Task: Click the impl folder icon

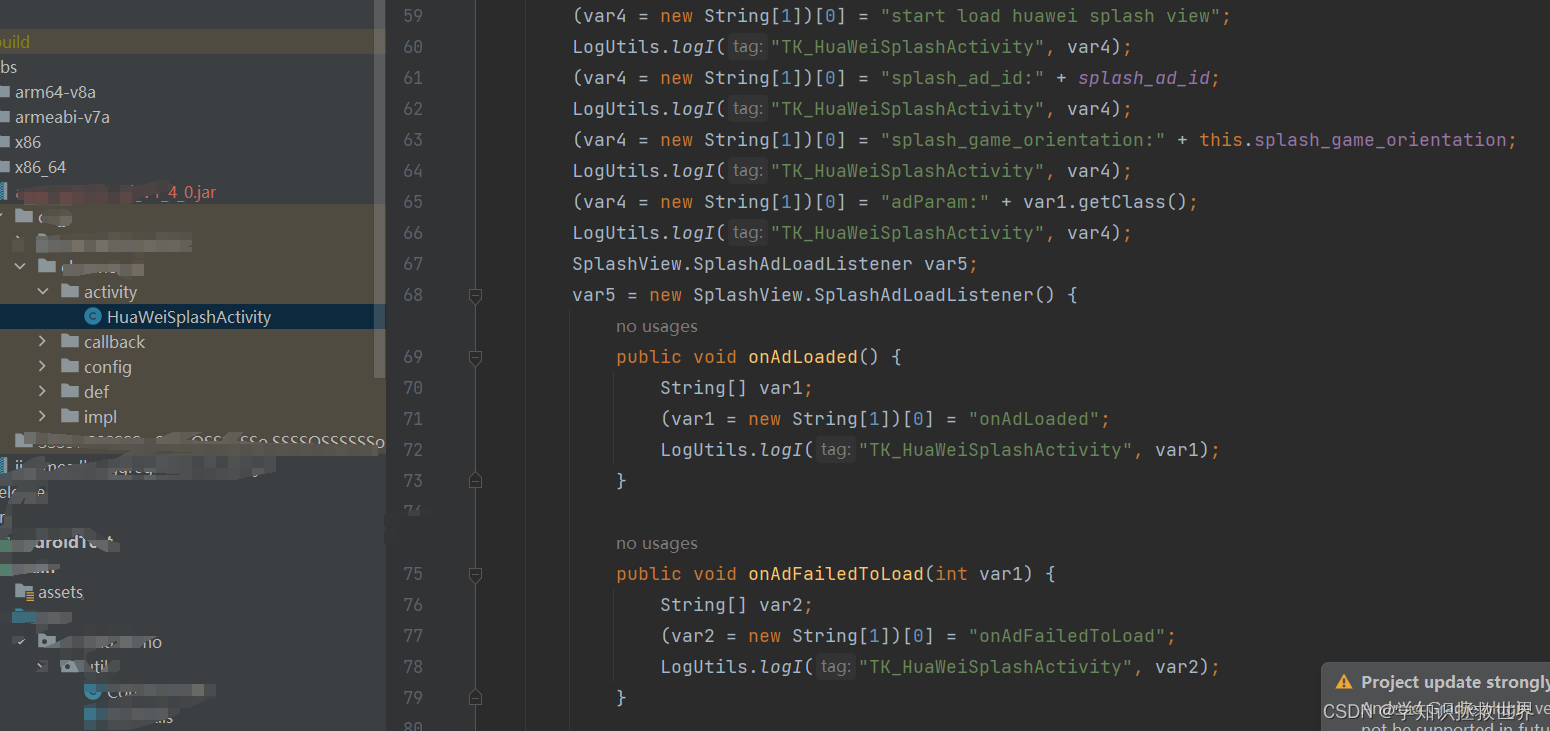Action: click(x=70, y=416)
